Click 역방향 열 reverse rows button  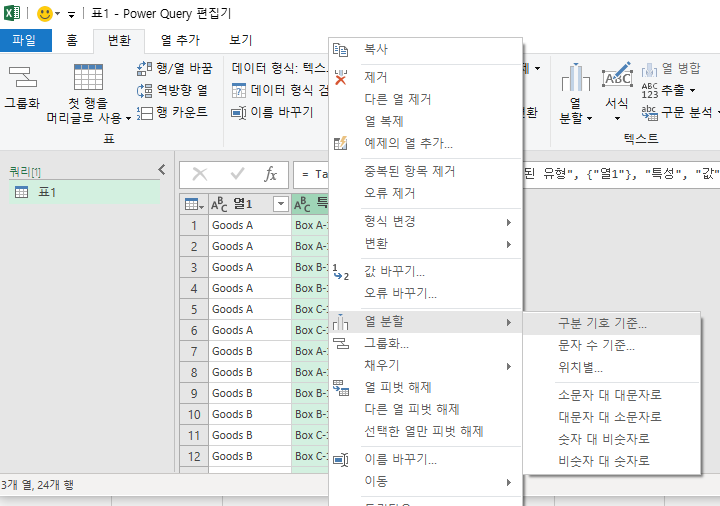[172, 90]
